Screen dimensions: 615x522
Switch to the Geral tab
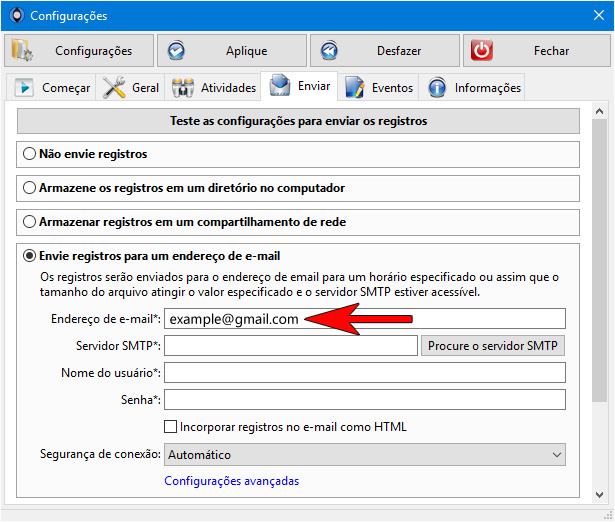pos(130,87)
